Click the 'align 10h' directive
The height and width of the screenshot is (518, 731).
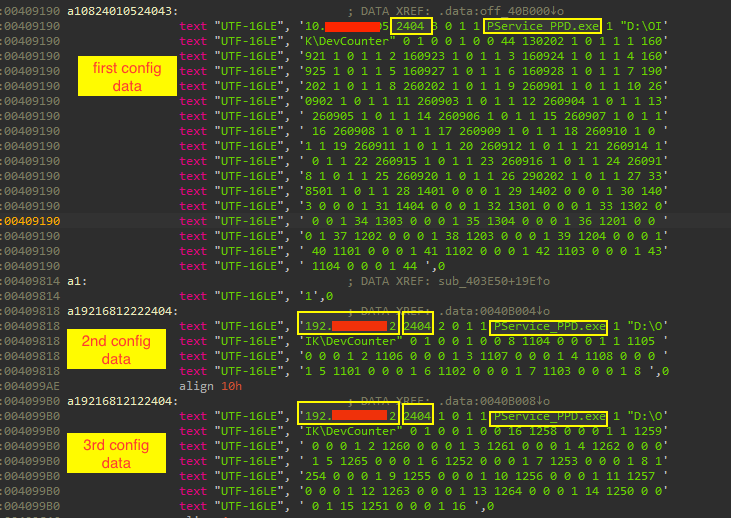212,385
